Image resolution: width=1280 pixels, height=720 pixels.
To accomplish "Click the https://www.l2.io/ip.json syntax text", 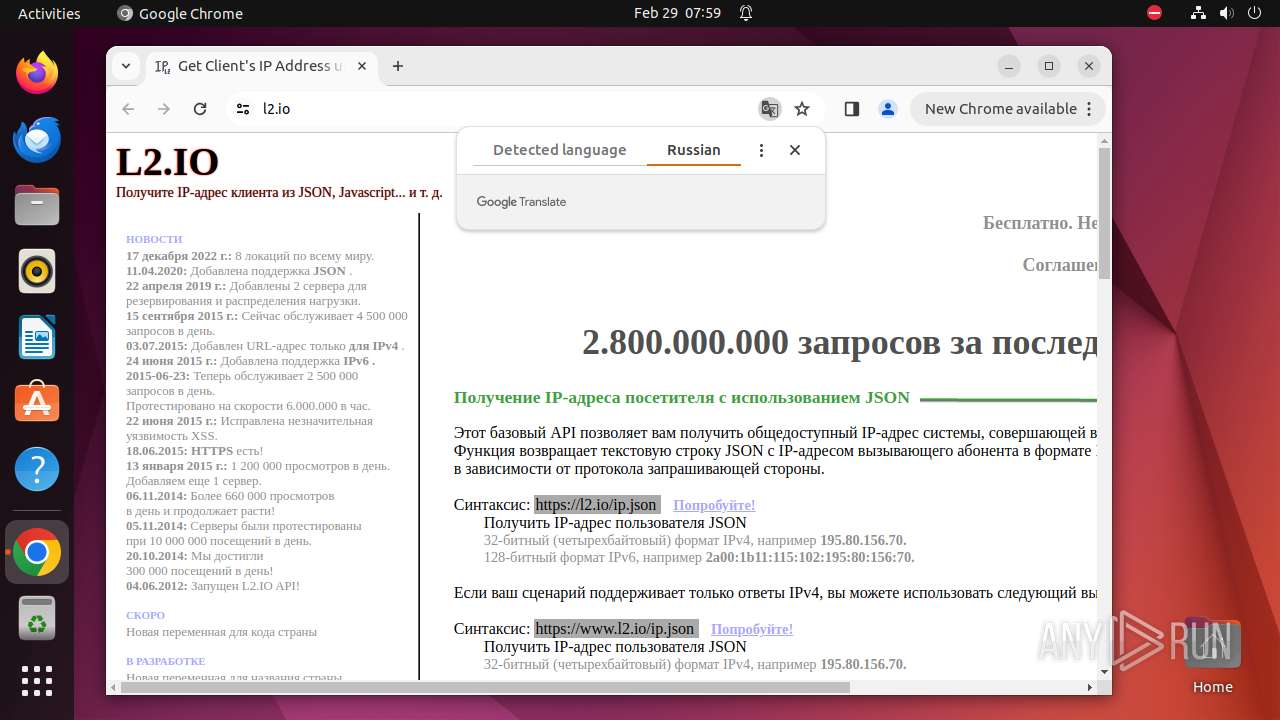I will tap(615, 629).
